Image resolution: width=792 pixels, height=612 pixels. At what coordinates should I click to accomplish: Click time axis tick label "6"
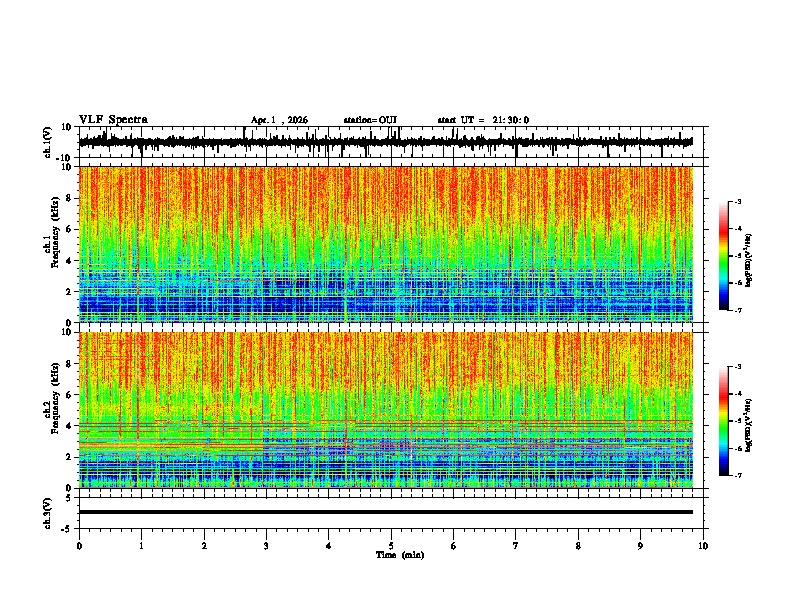pyautogui.click(x=454, y=546)
